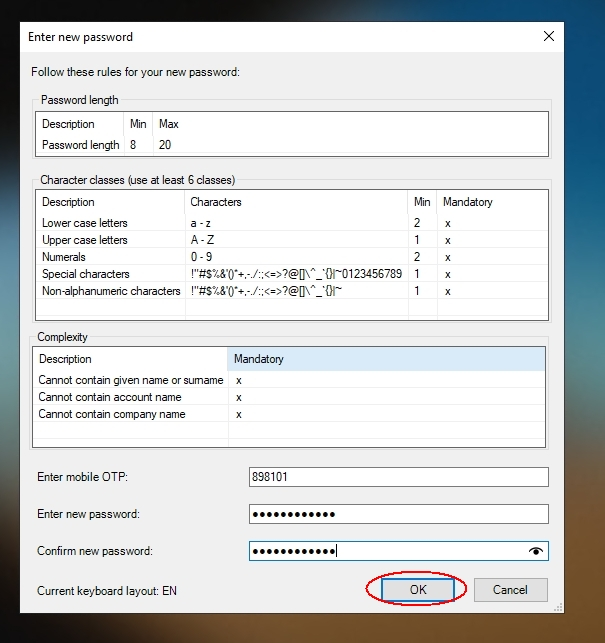Choose the Numerals row
605x643 pixels.
[x=66, y=257]
